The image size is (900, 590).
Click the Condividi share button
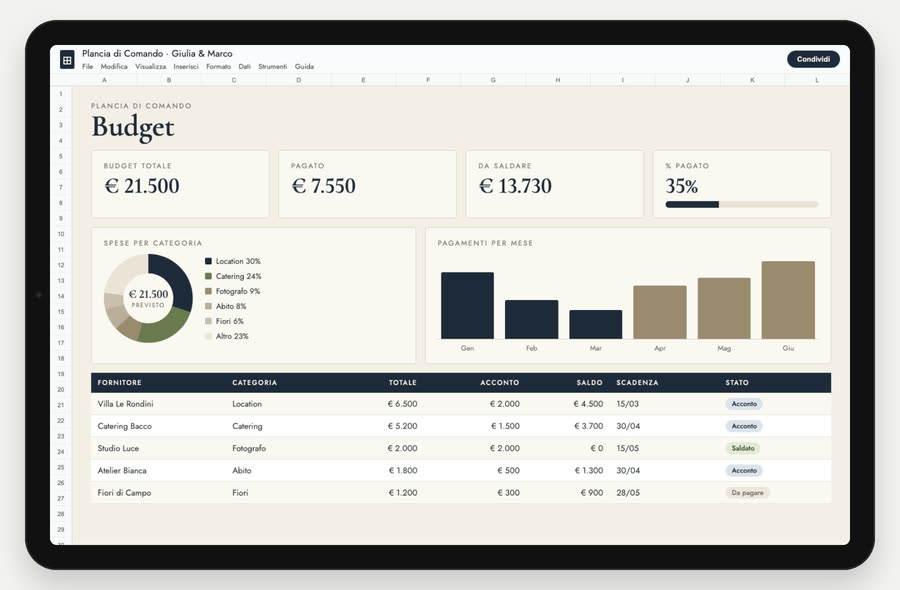813,59
